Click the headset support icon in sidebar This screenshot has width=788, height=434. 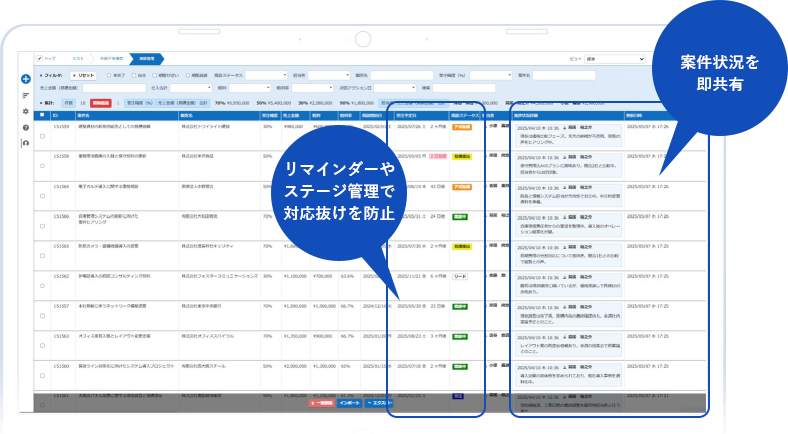point(25,144)
